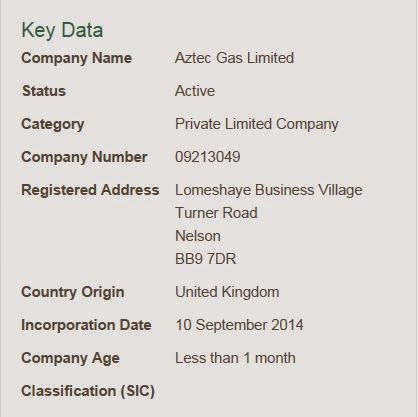Click the Incorporation Date label
Image resolution: width=418 pixels, height=417 pixels.
tap(86, 325)
